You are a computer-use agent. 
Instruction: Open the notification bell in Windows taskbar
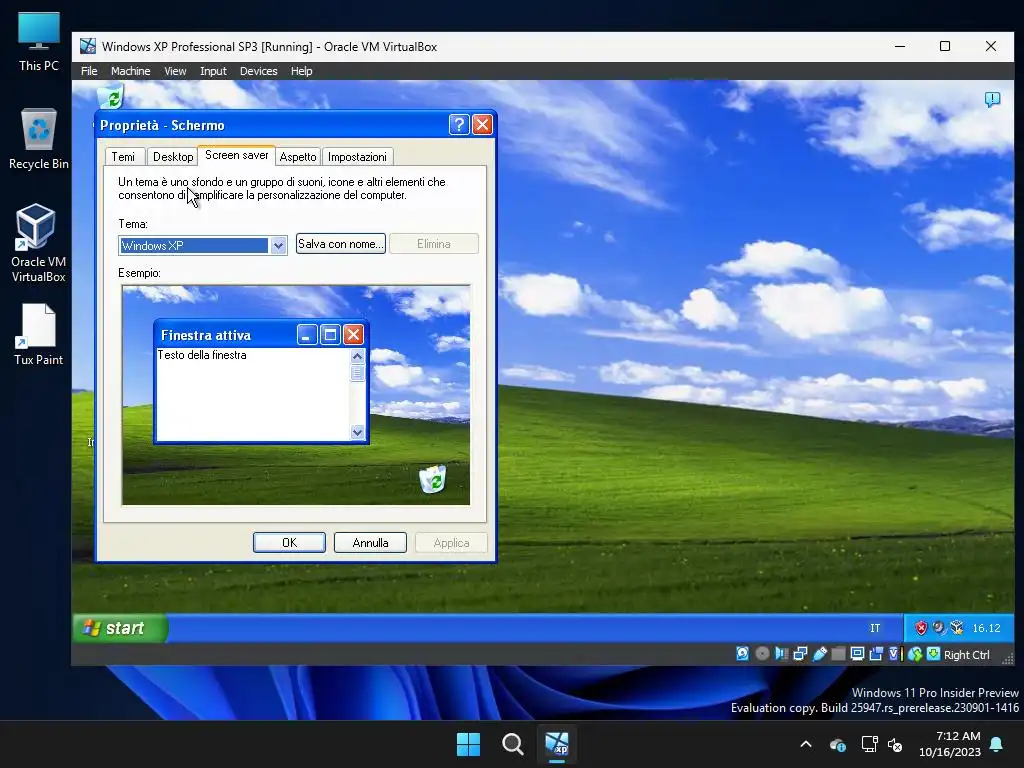tap(997, 744)
